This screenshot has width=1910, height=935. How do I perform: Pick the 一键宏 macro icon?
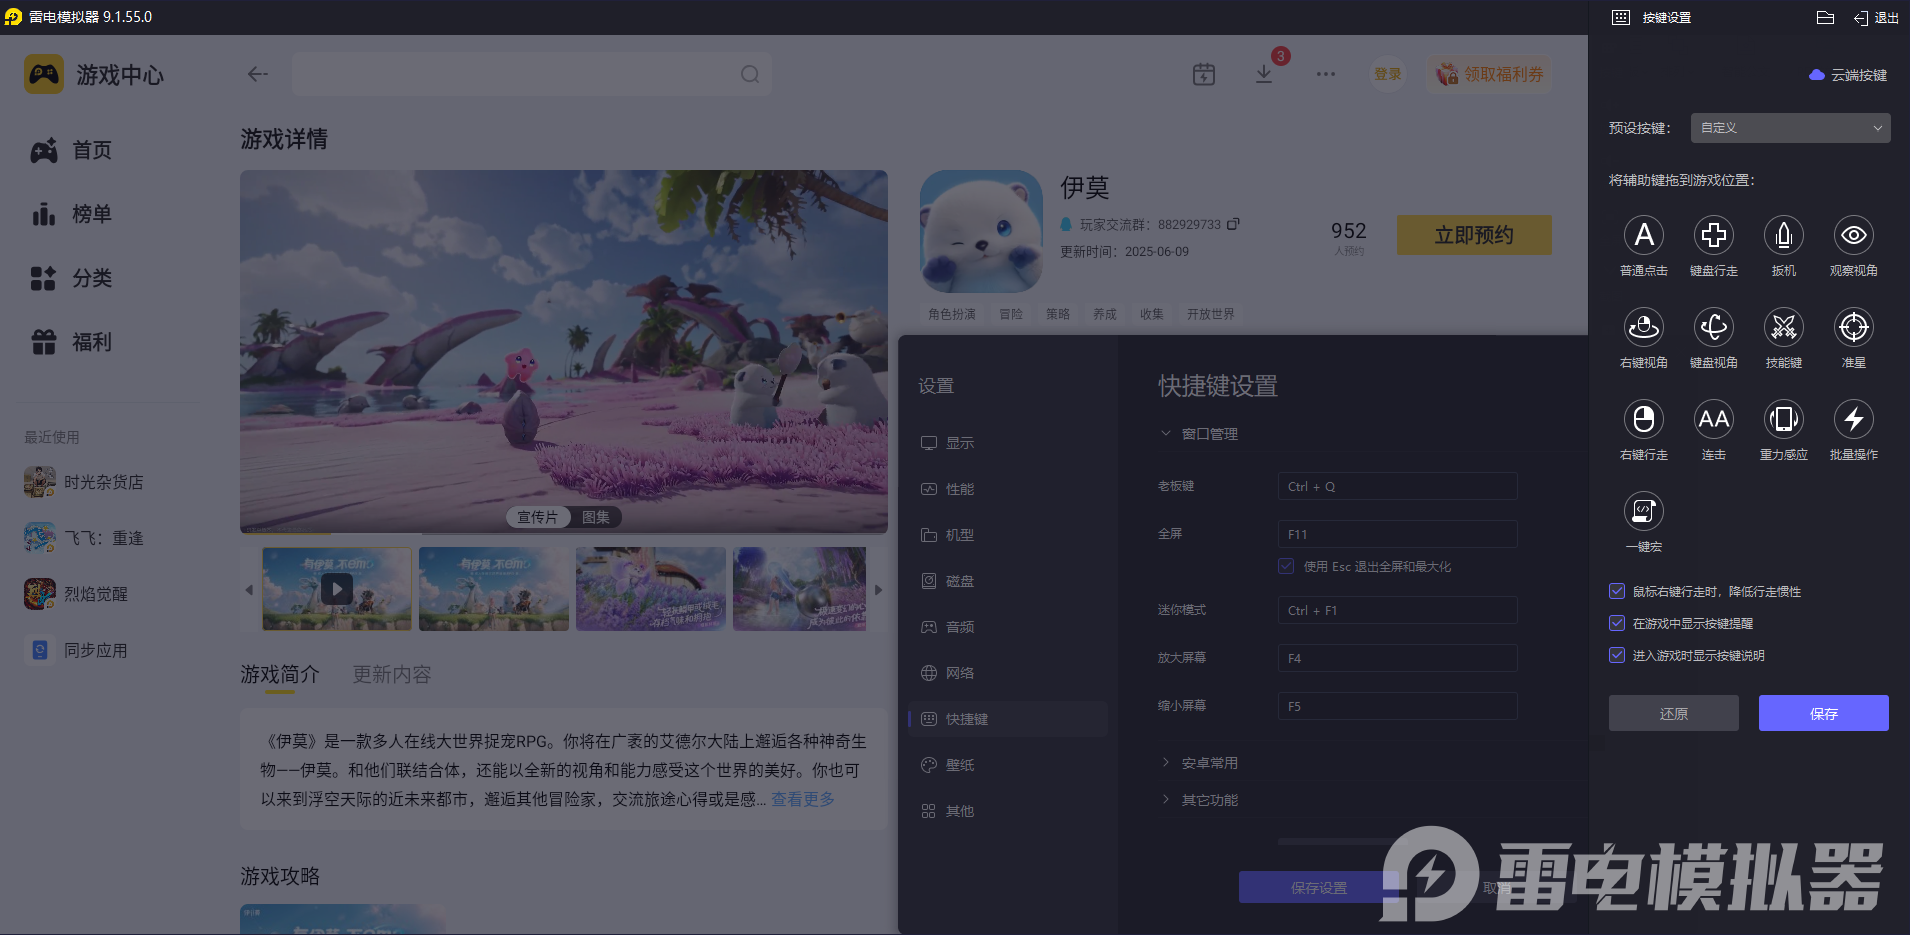point(1644,512)
